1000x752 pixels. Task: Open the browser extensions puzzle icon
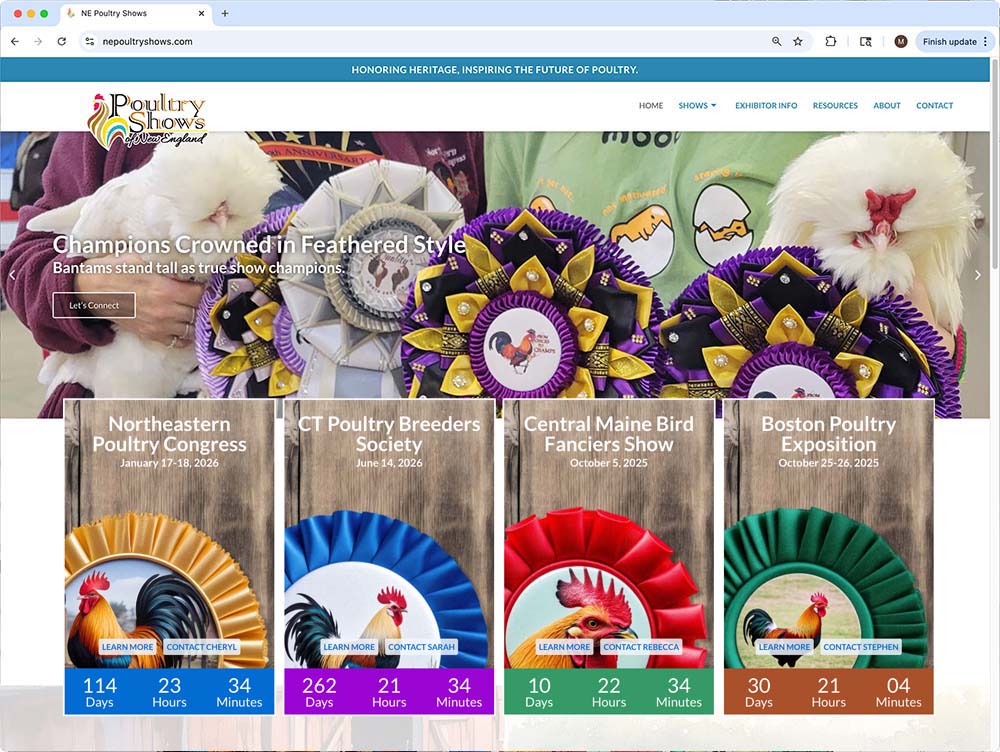831,42
